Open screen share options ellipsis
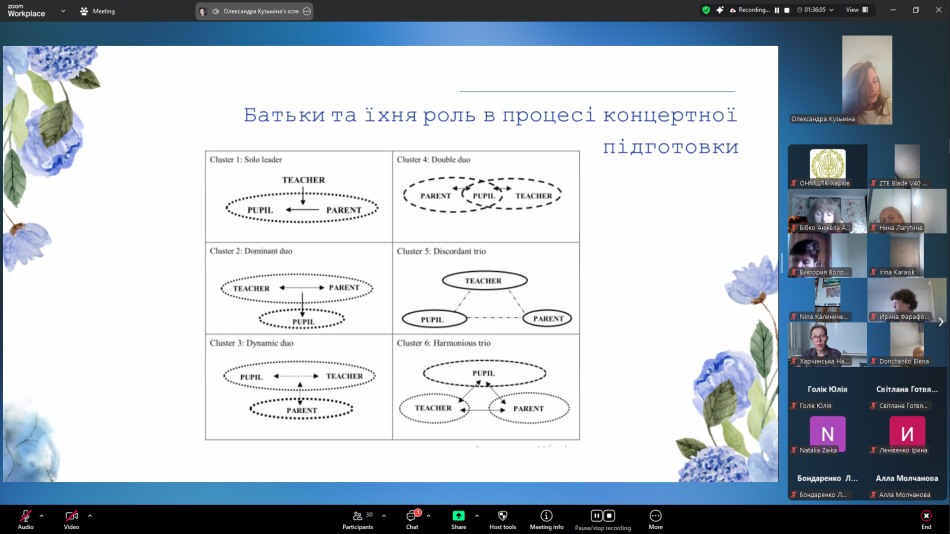This screenshot has width=950, height=534. pyautogui.click(x=306, y=11)
